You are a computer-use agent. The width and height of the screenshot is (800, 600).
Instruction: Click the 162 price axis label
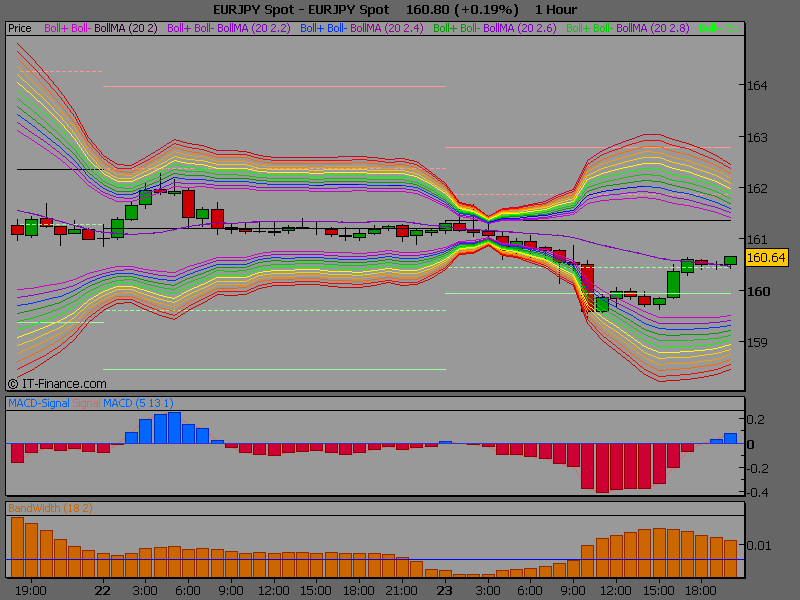(757, 189)
